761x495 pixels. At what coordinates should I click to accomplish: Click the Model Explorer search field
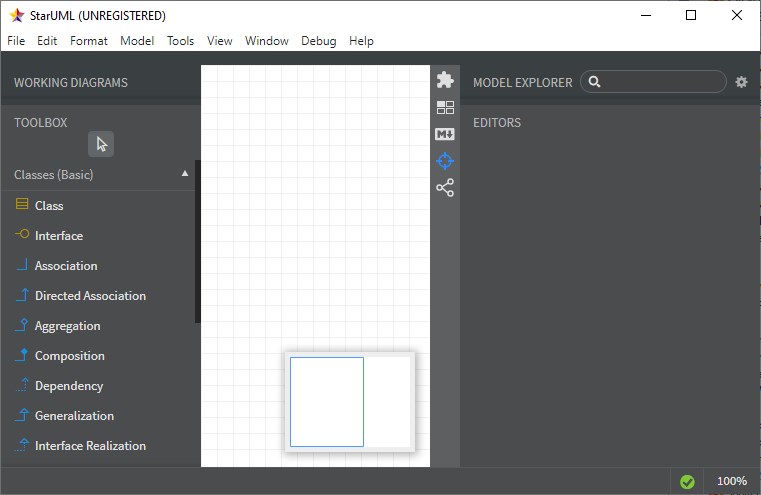point(660,82)
